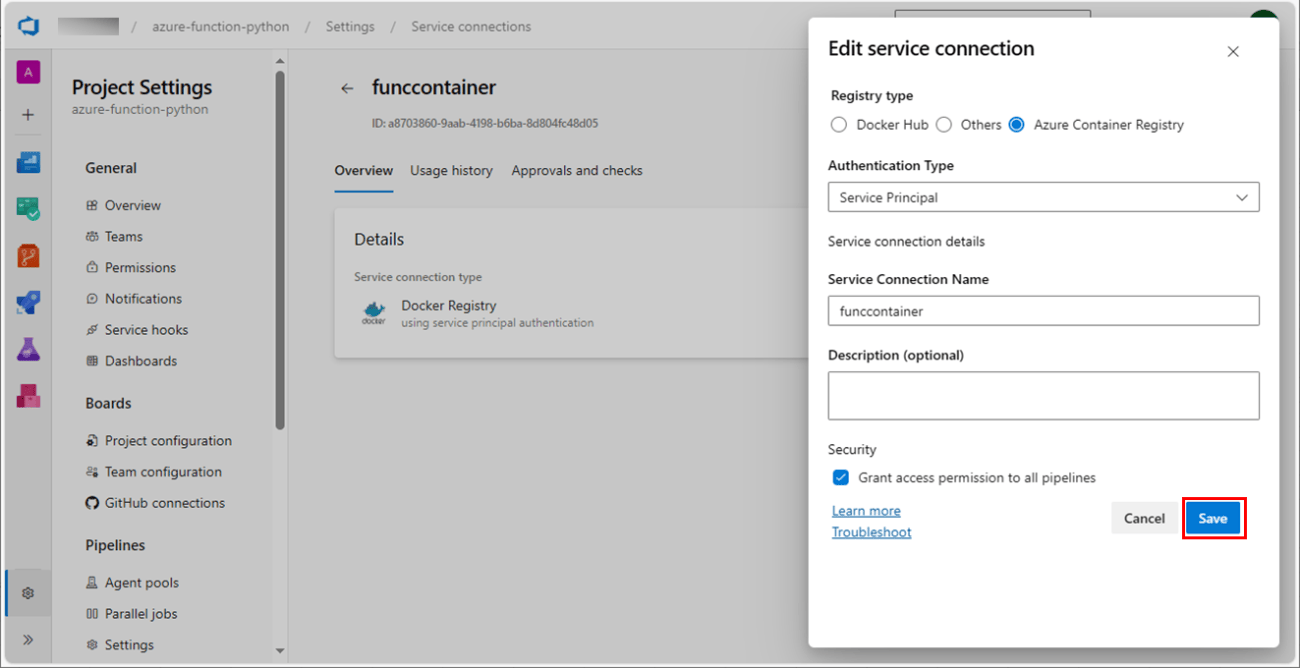Open Parallel jobs under Pipelines

click(x=141, y=613)
